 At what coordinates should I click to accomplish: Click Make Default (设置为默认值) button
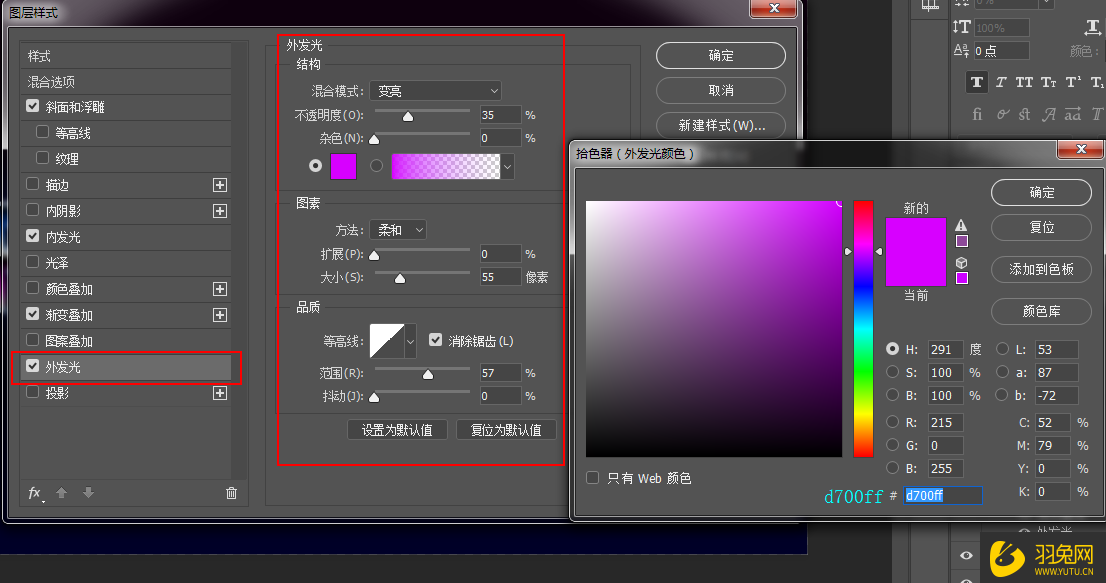(397, 430)
